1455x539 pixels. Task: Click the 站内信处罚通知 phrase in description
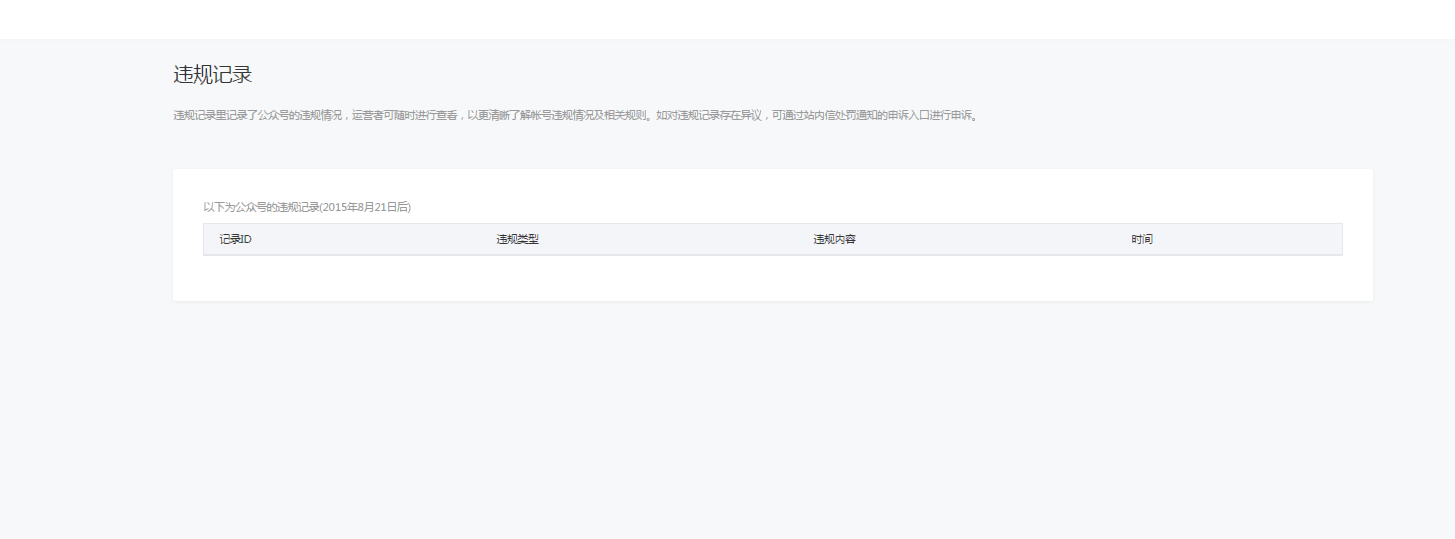(840, 115)
